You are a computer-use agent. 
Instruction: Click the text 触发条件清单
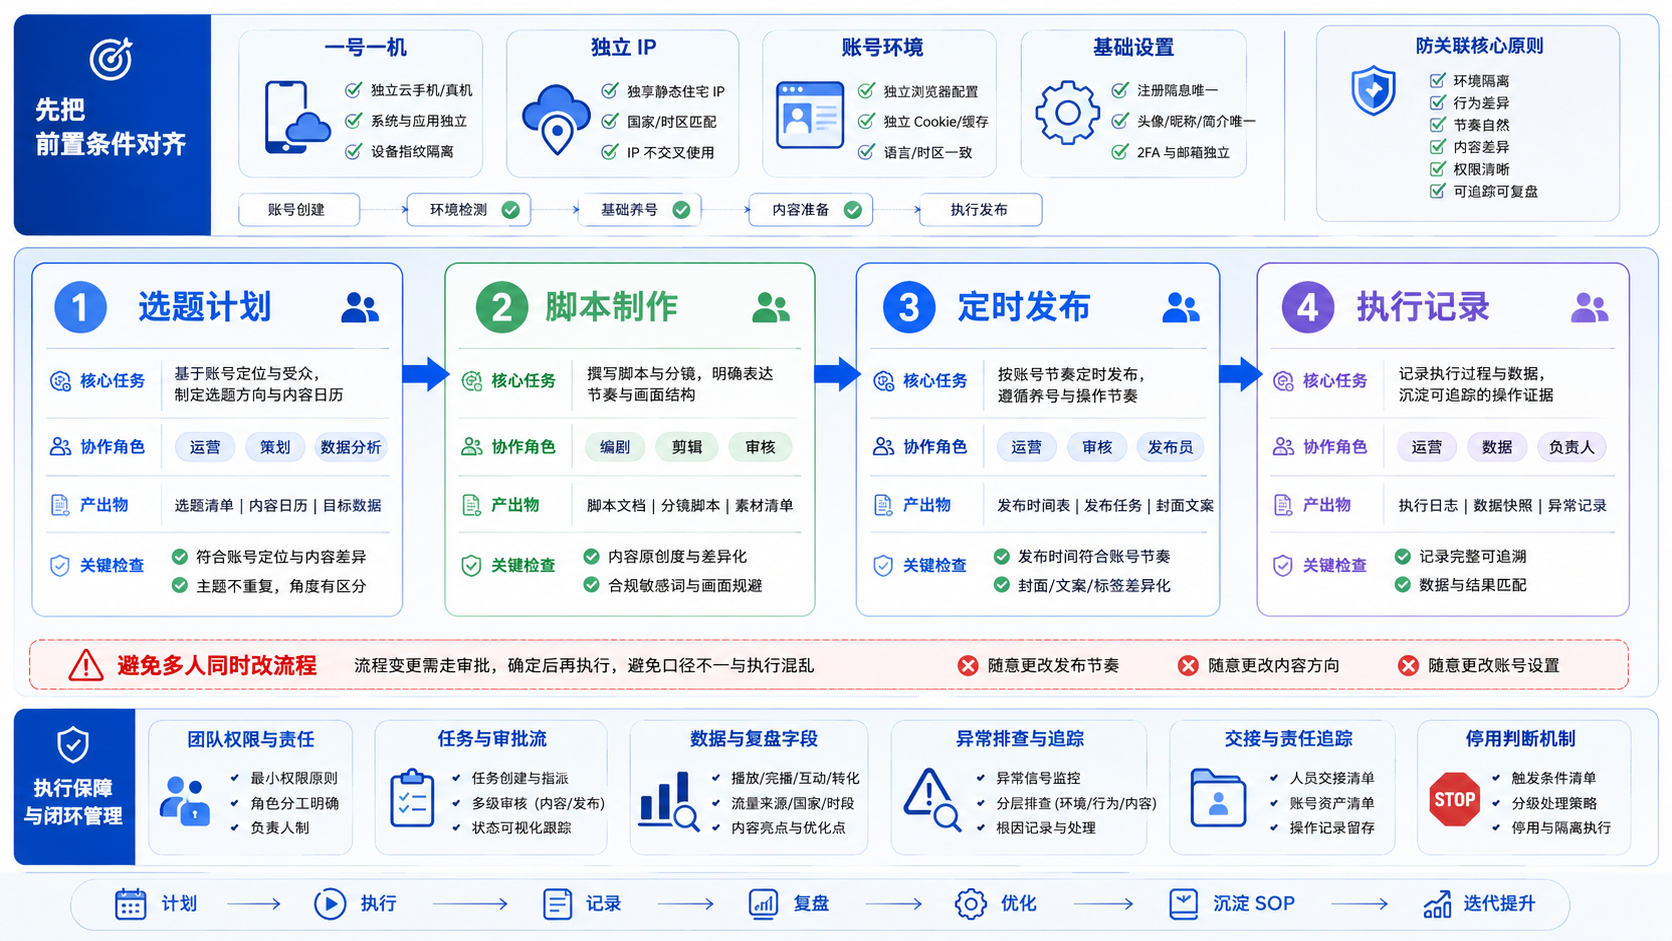[x=1554, y=778]
